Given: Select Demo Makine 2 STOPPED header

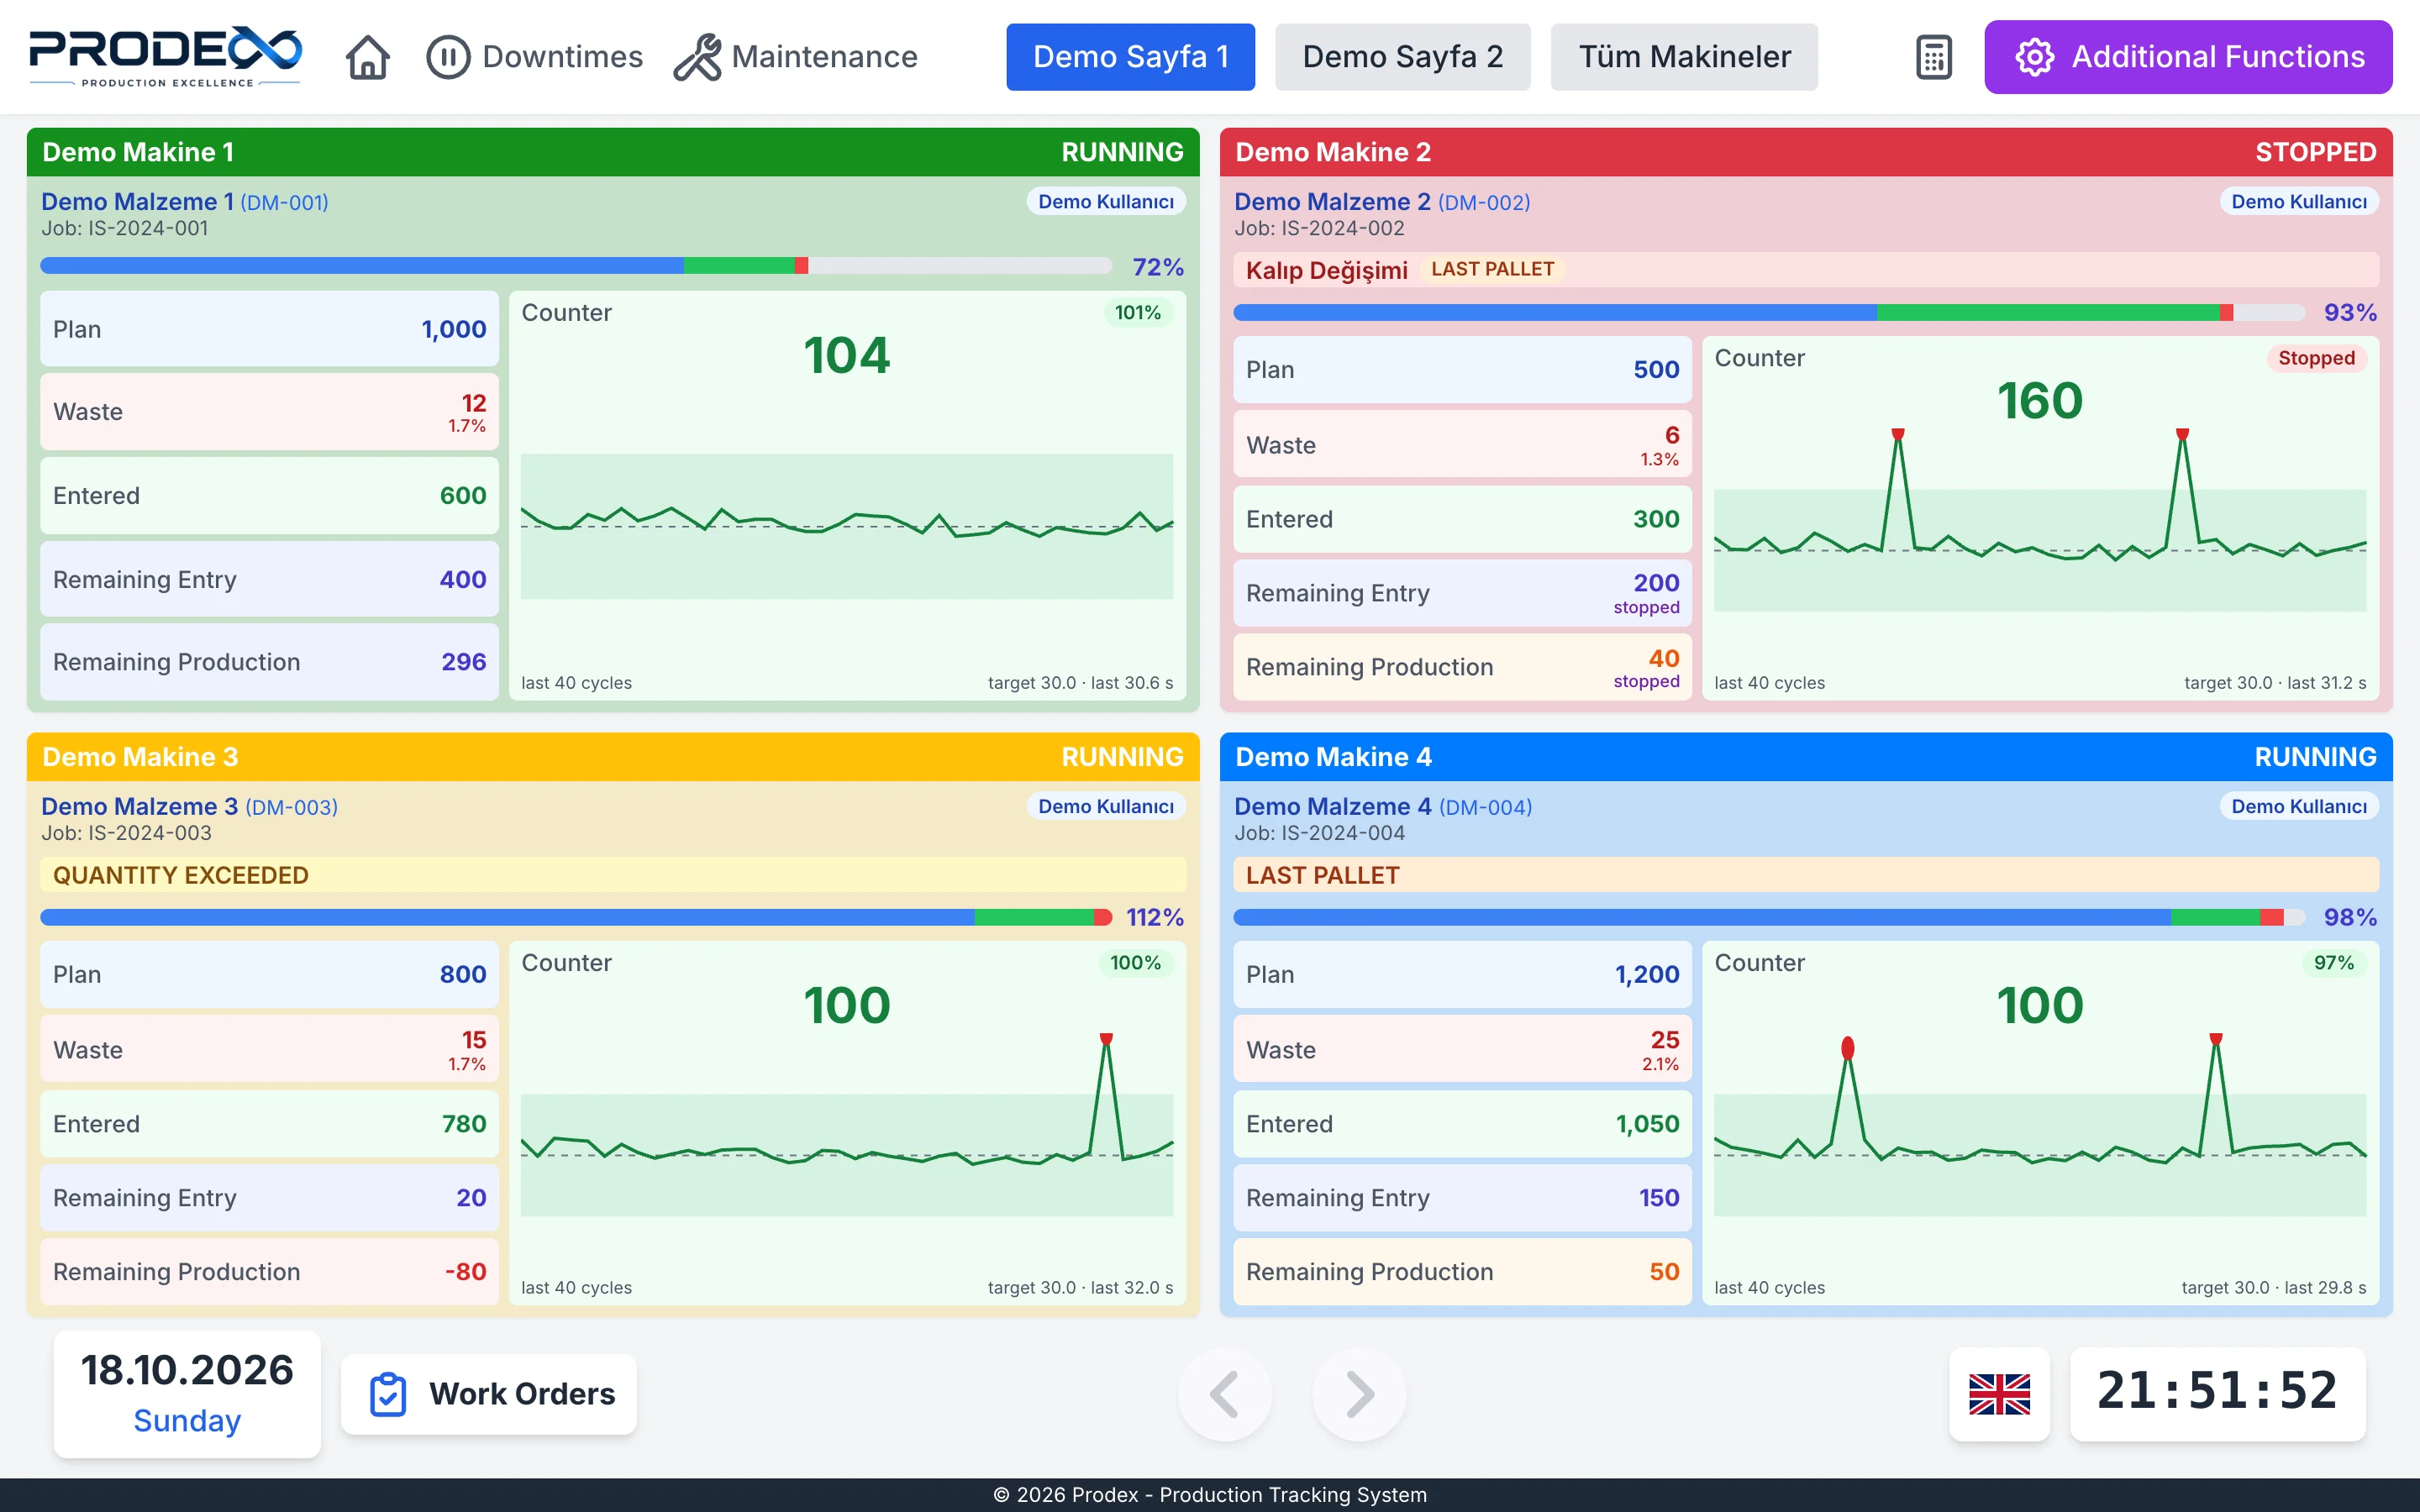Looking at the screenshot, I should coord(1806,152).
